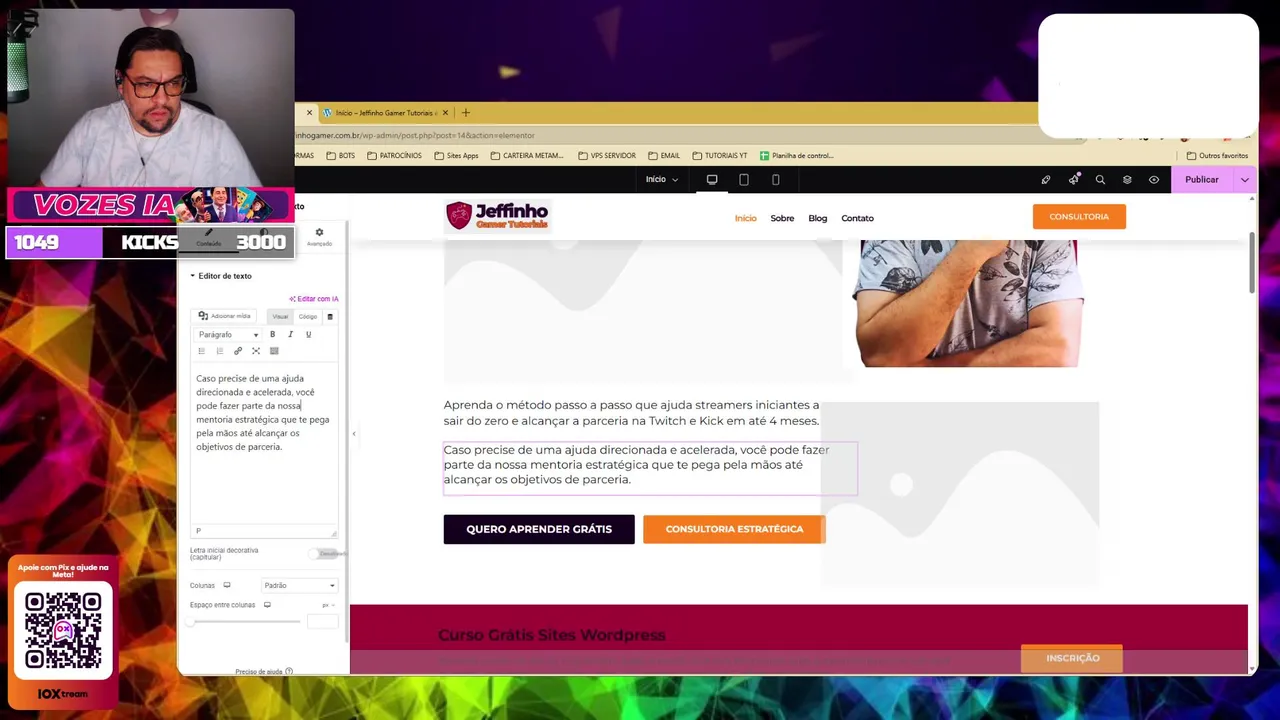The image size is (1280, 720).
Task: Change Colunas responsive device icon
Action: 227,585
